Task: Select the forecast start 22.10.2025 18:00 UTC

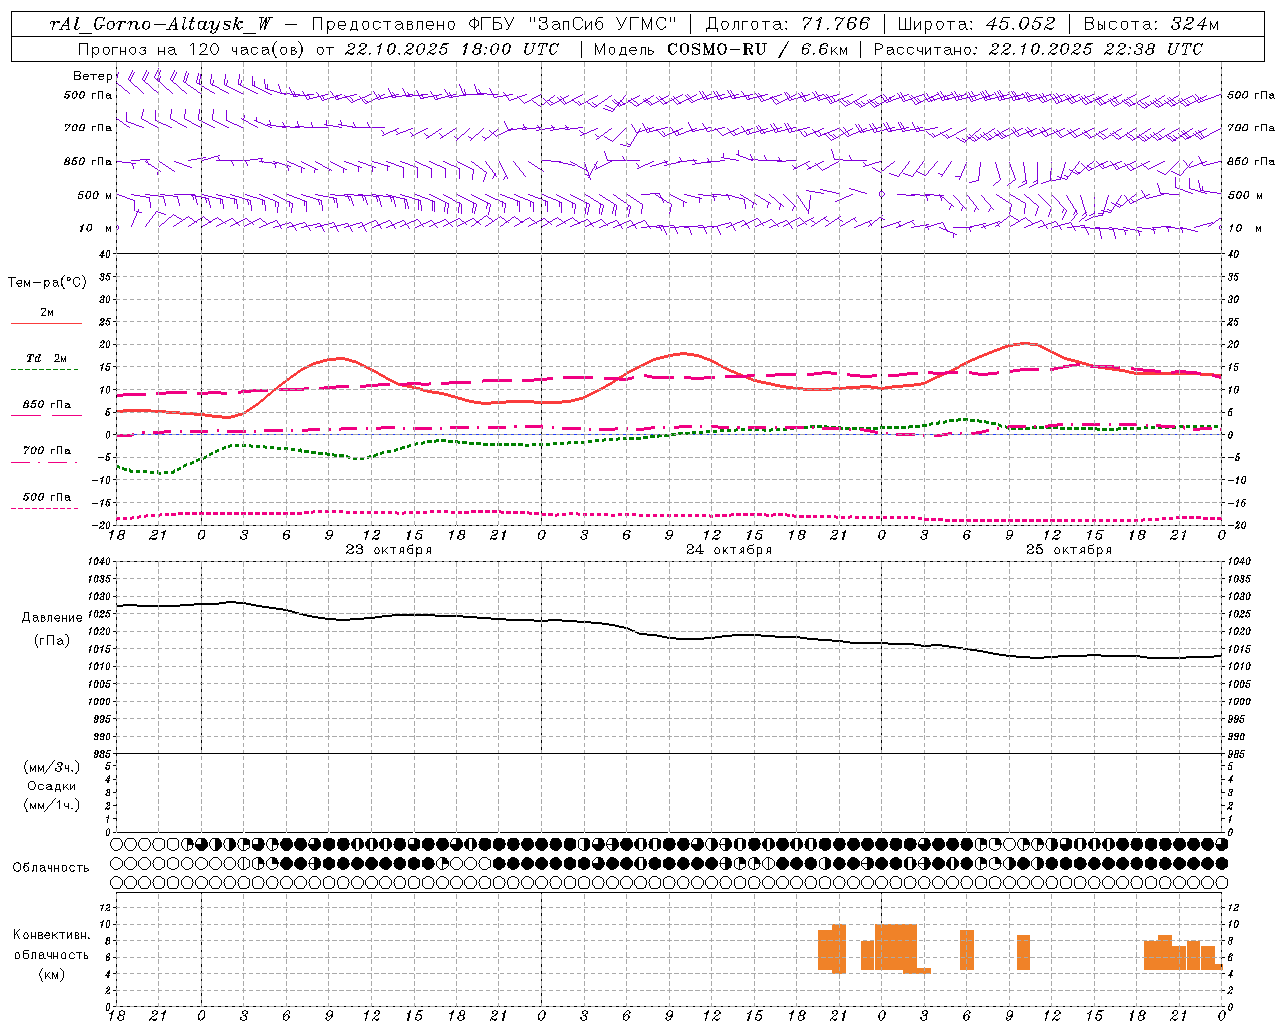Action: pyautogui.click(x=452, y=49)
